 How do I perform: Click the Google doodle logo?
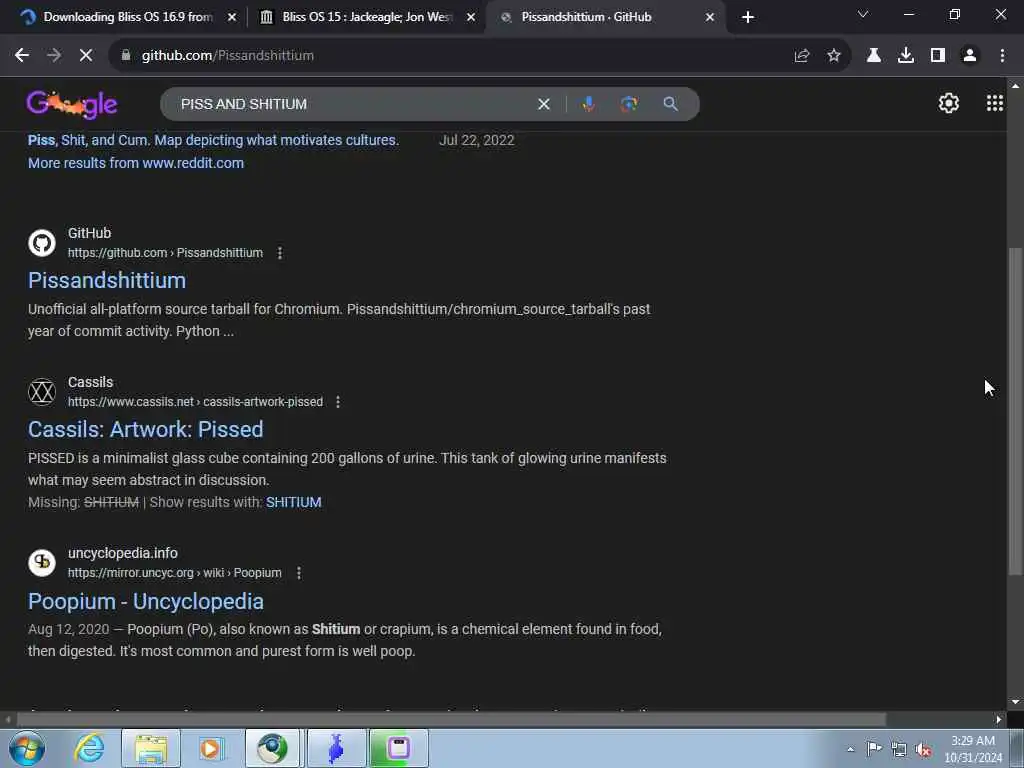point(72,104)
